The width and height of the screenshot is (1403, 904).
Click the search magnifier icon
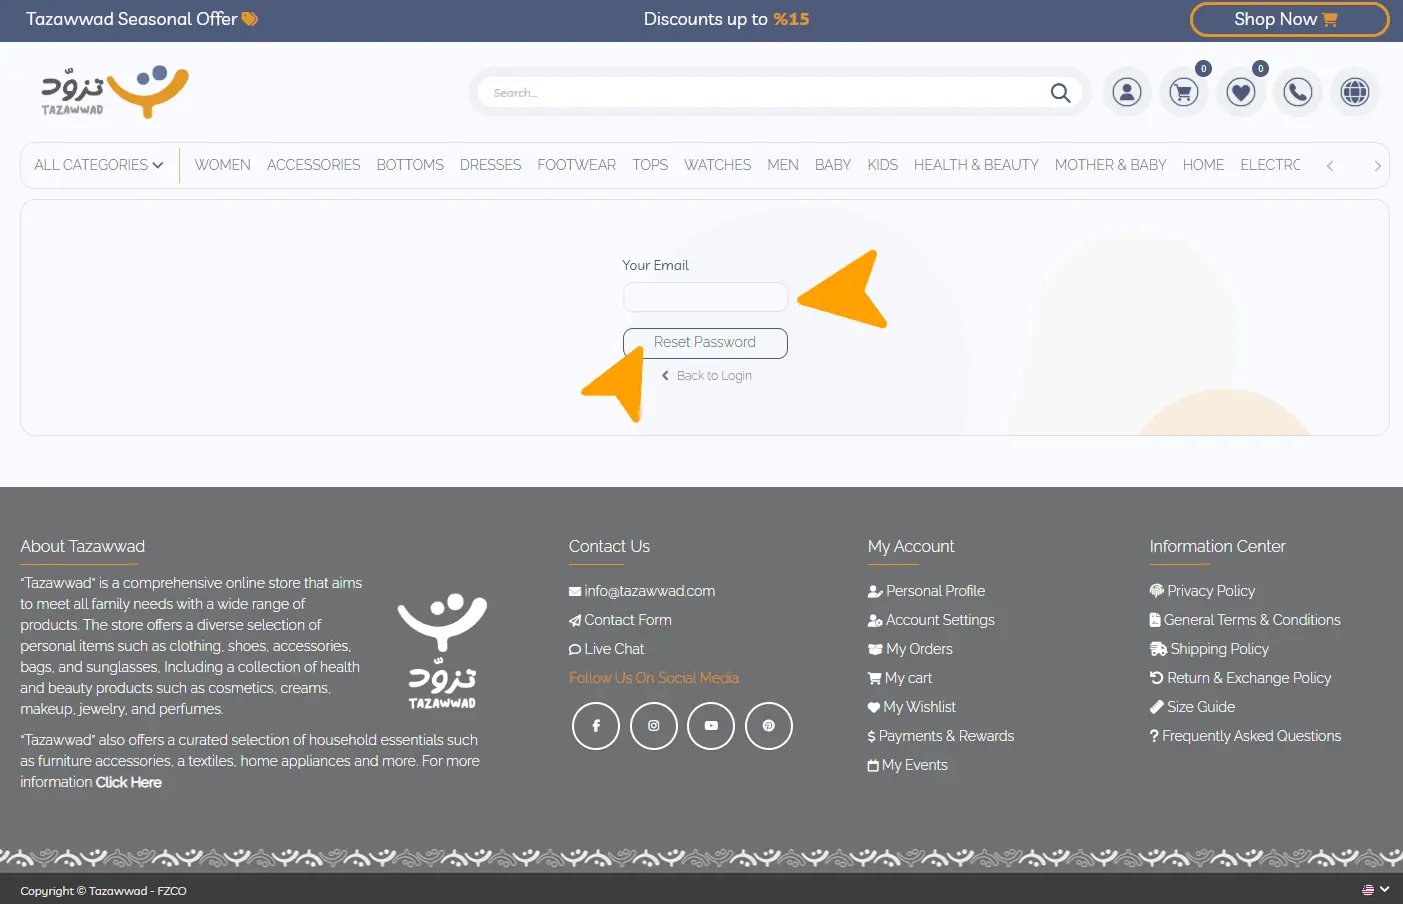coord(1060,93)
